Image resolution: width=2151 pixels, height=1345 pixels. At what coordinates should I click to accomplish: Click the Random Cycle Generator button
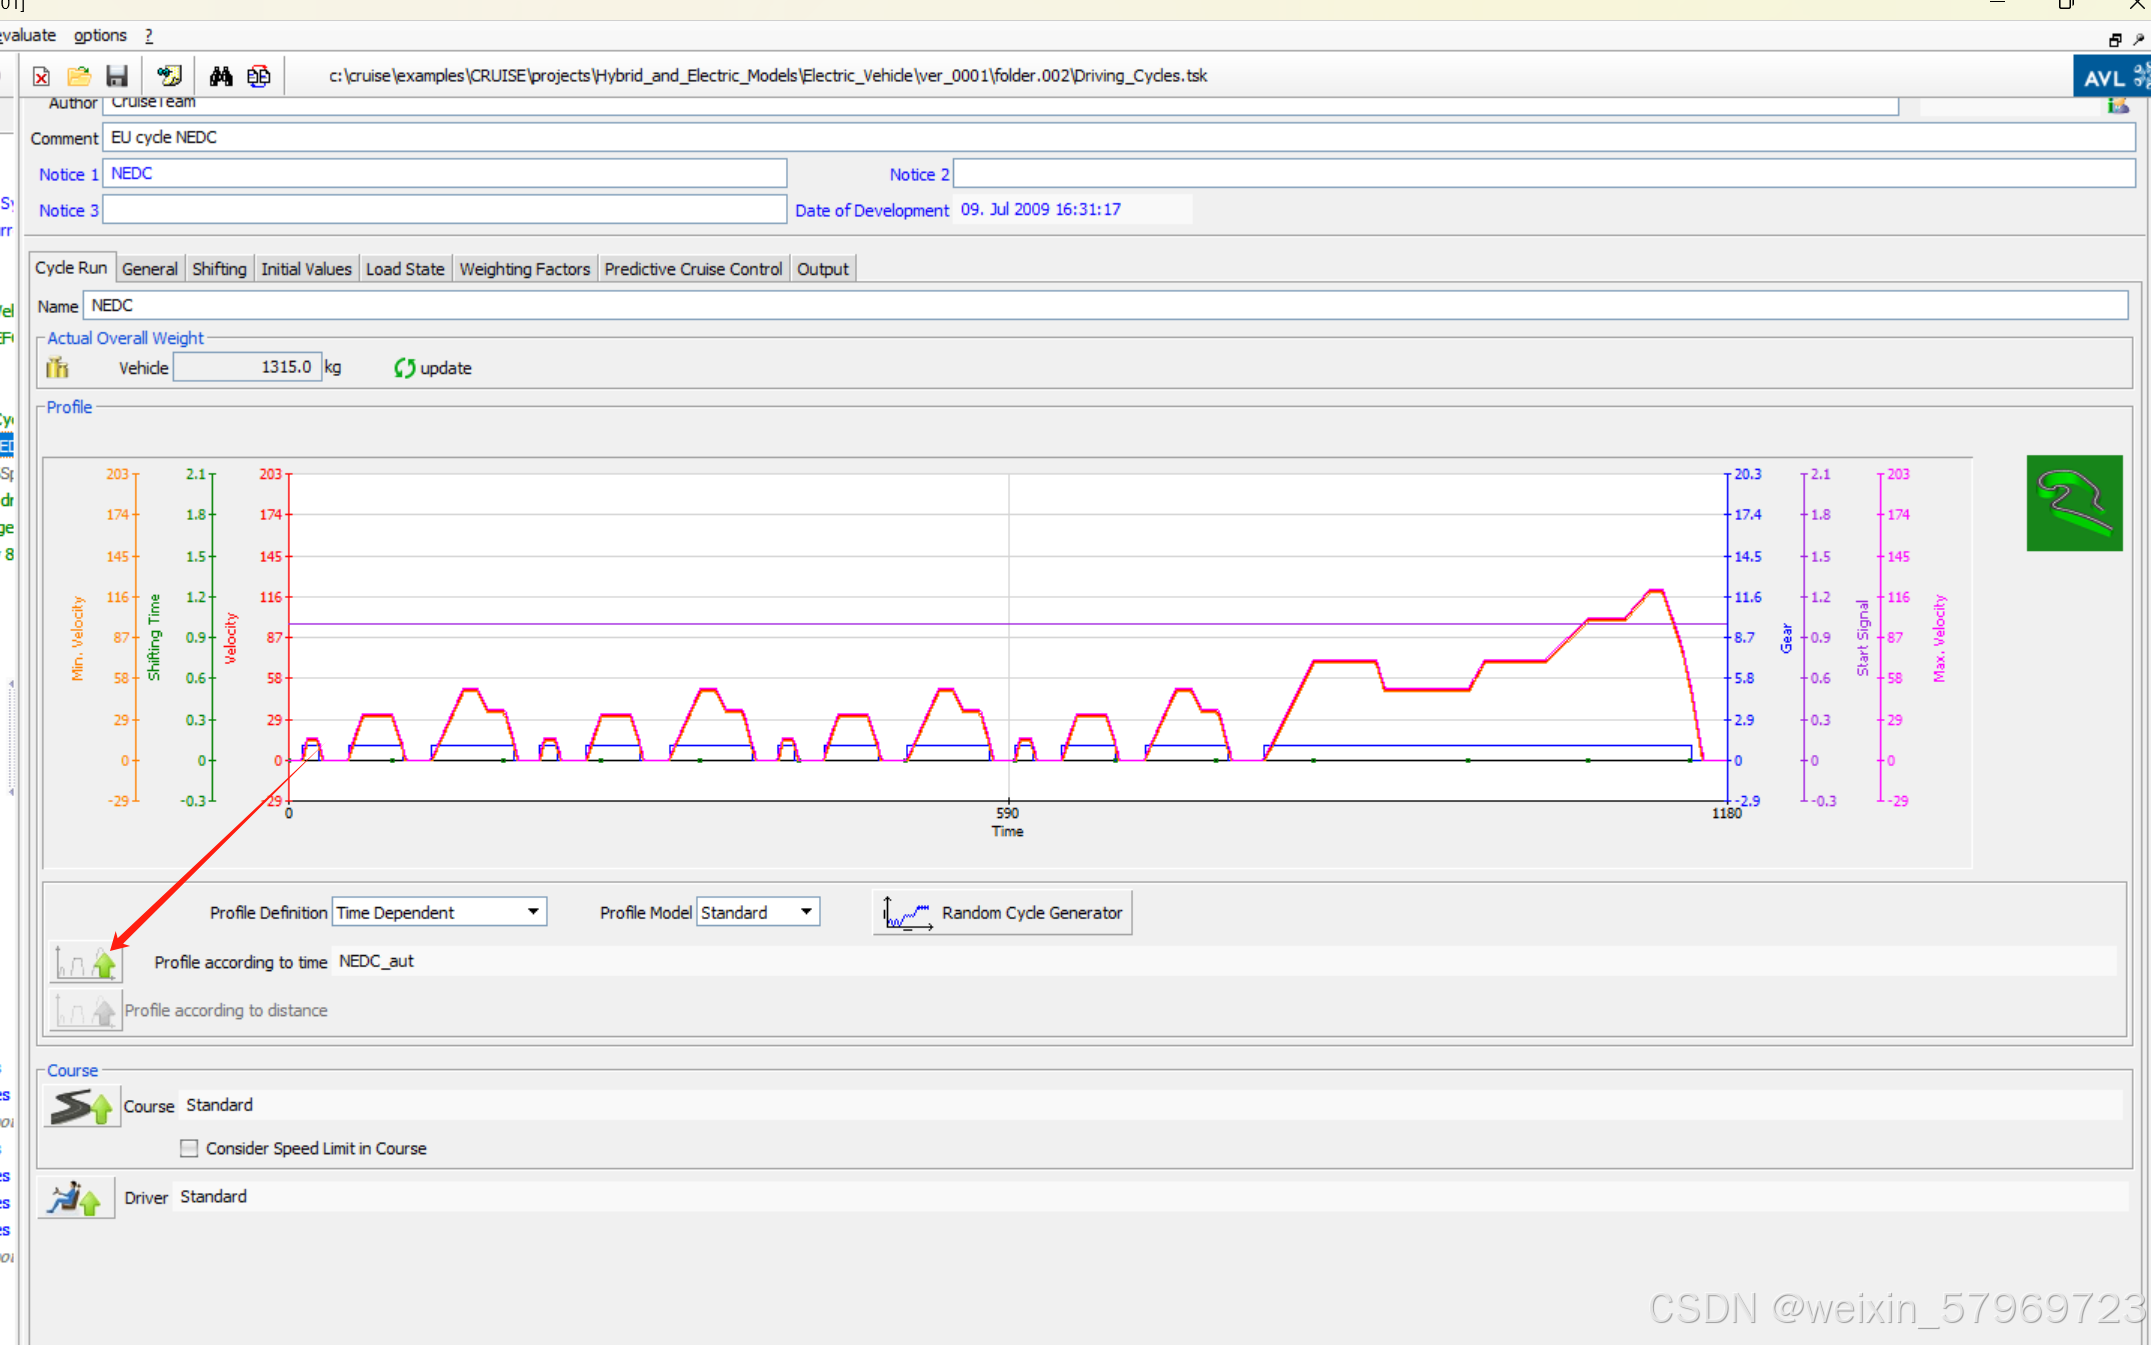click(x=1003, y=913)
